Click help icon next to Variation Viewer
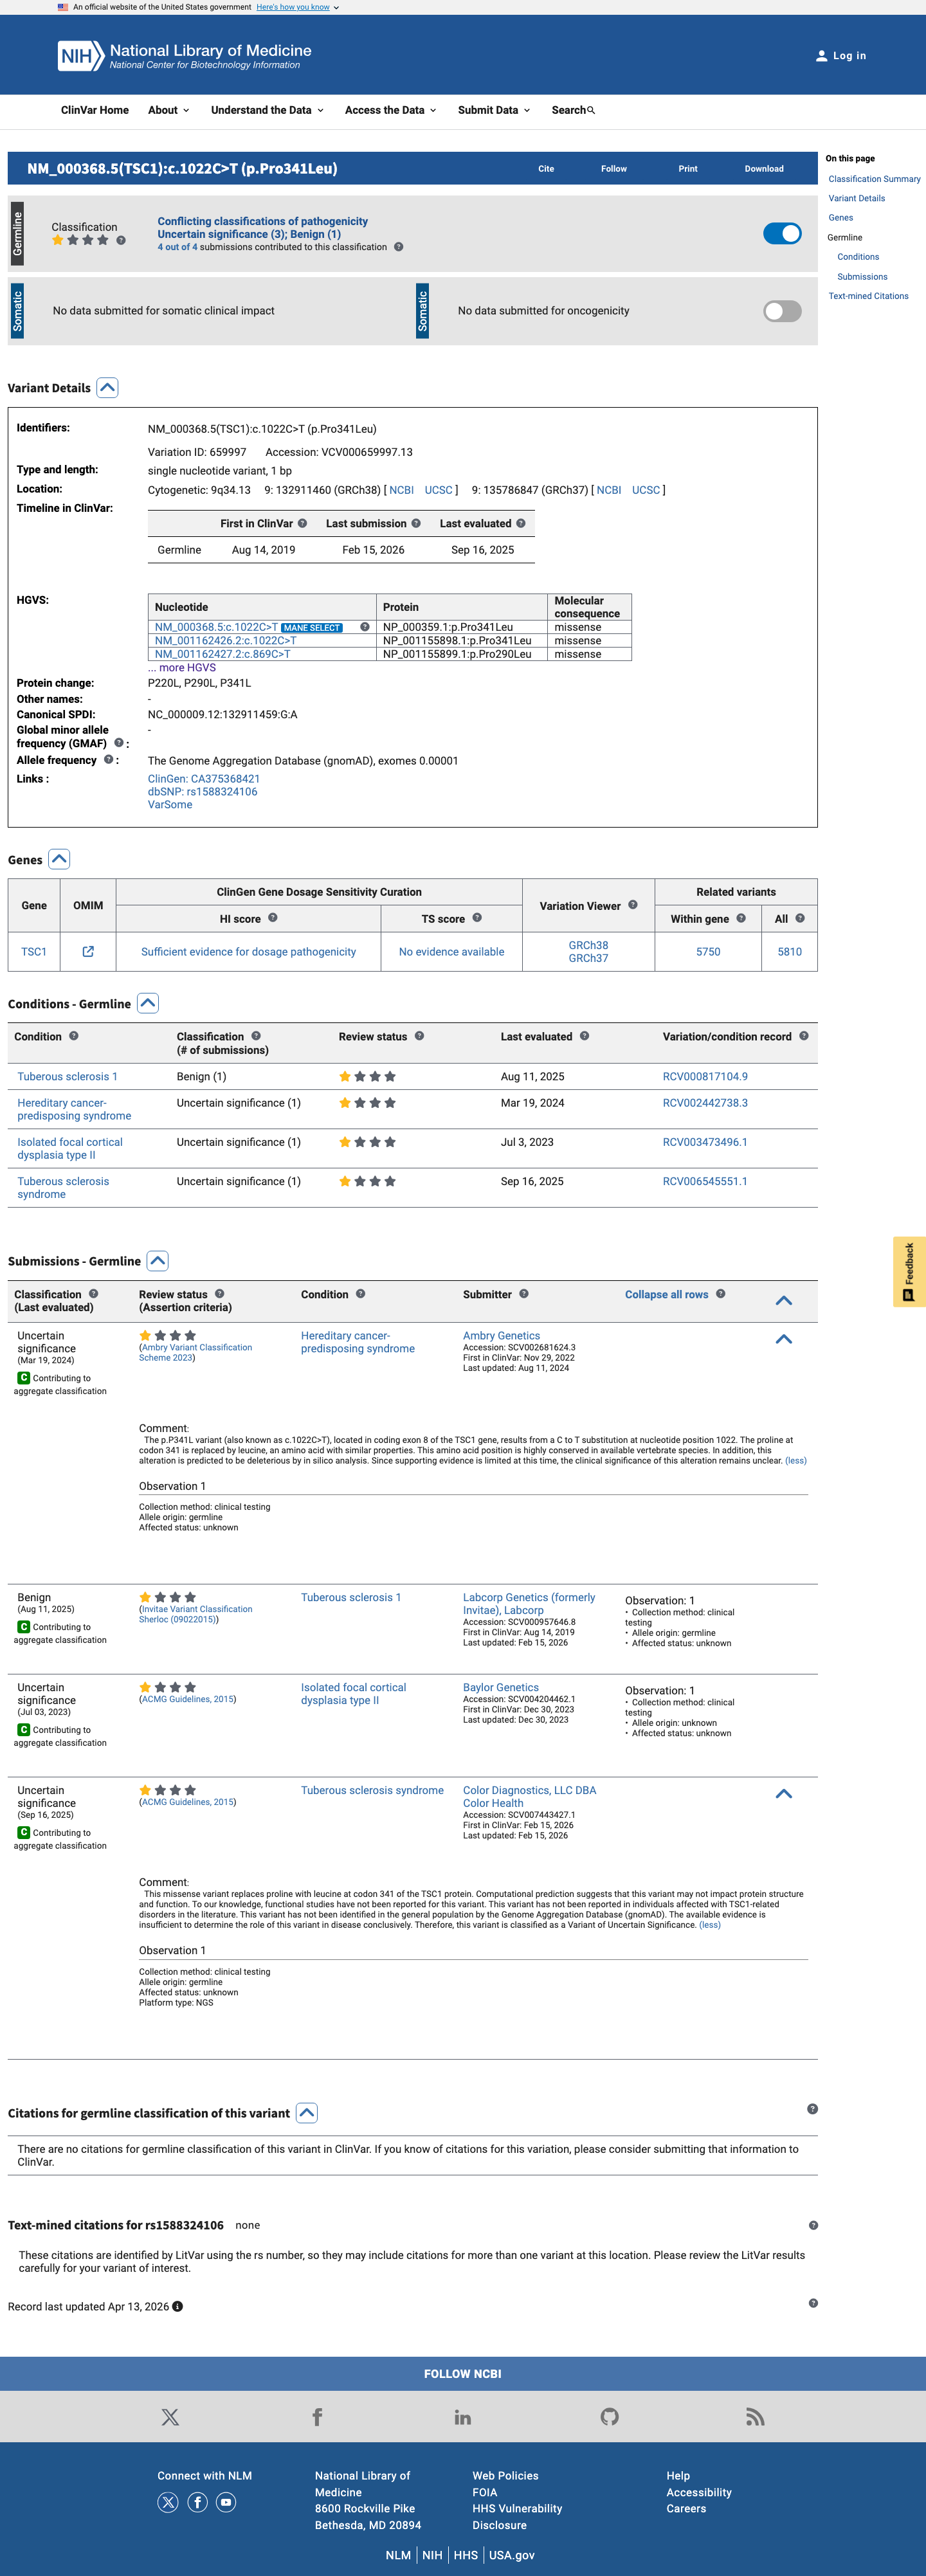Image resolution: width=926 pixels, height=2576 pixels. 633,905
